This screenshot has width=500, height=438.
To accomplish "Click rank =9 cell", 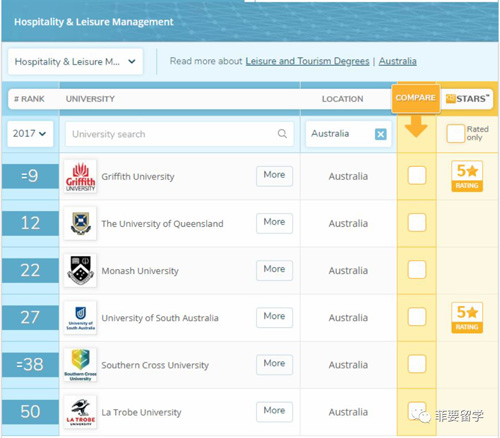I will pyautogui.click(x=30, y=176).
